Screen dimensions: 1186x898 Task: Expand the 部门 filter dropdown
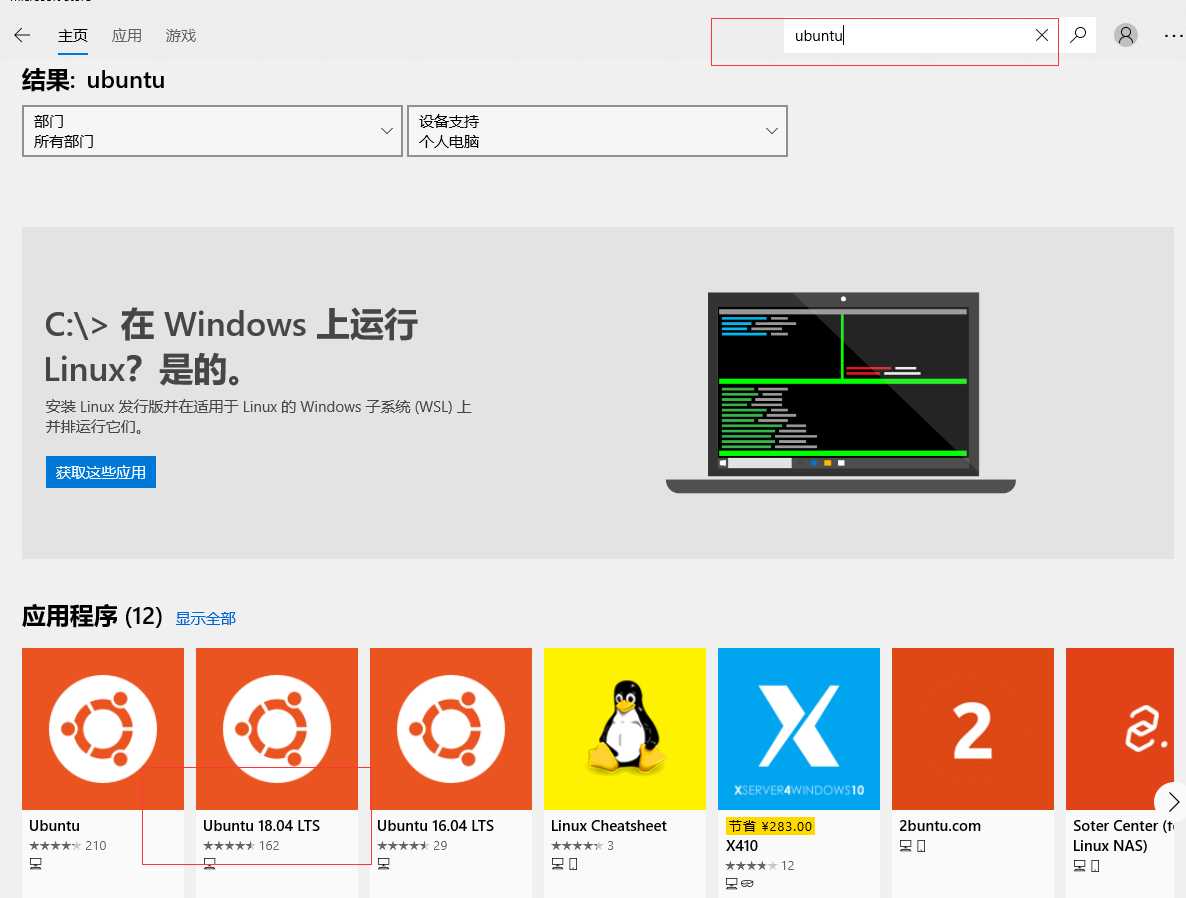point(213,131)
